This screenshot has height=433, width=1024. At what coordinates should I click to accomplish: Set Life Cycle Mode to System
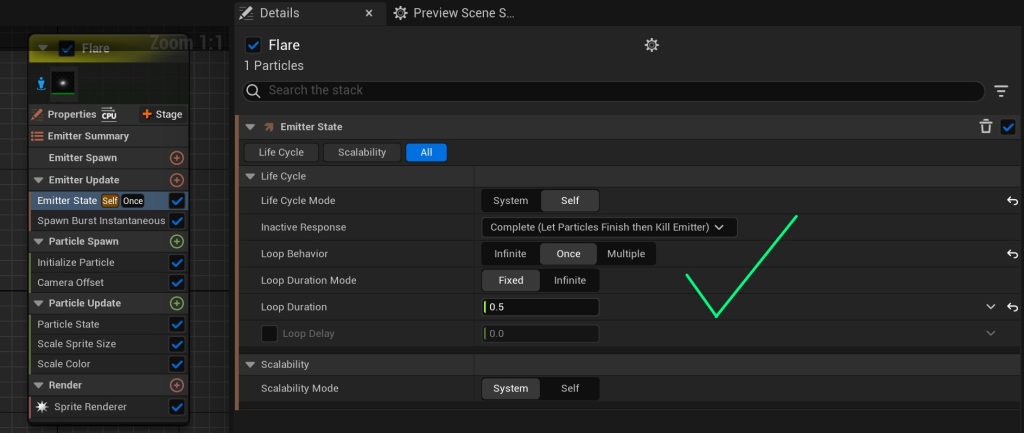pos(511,200)
